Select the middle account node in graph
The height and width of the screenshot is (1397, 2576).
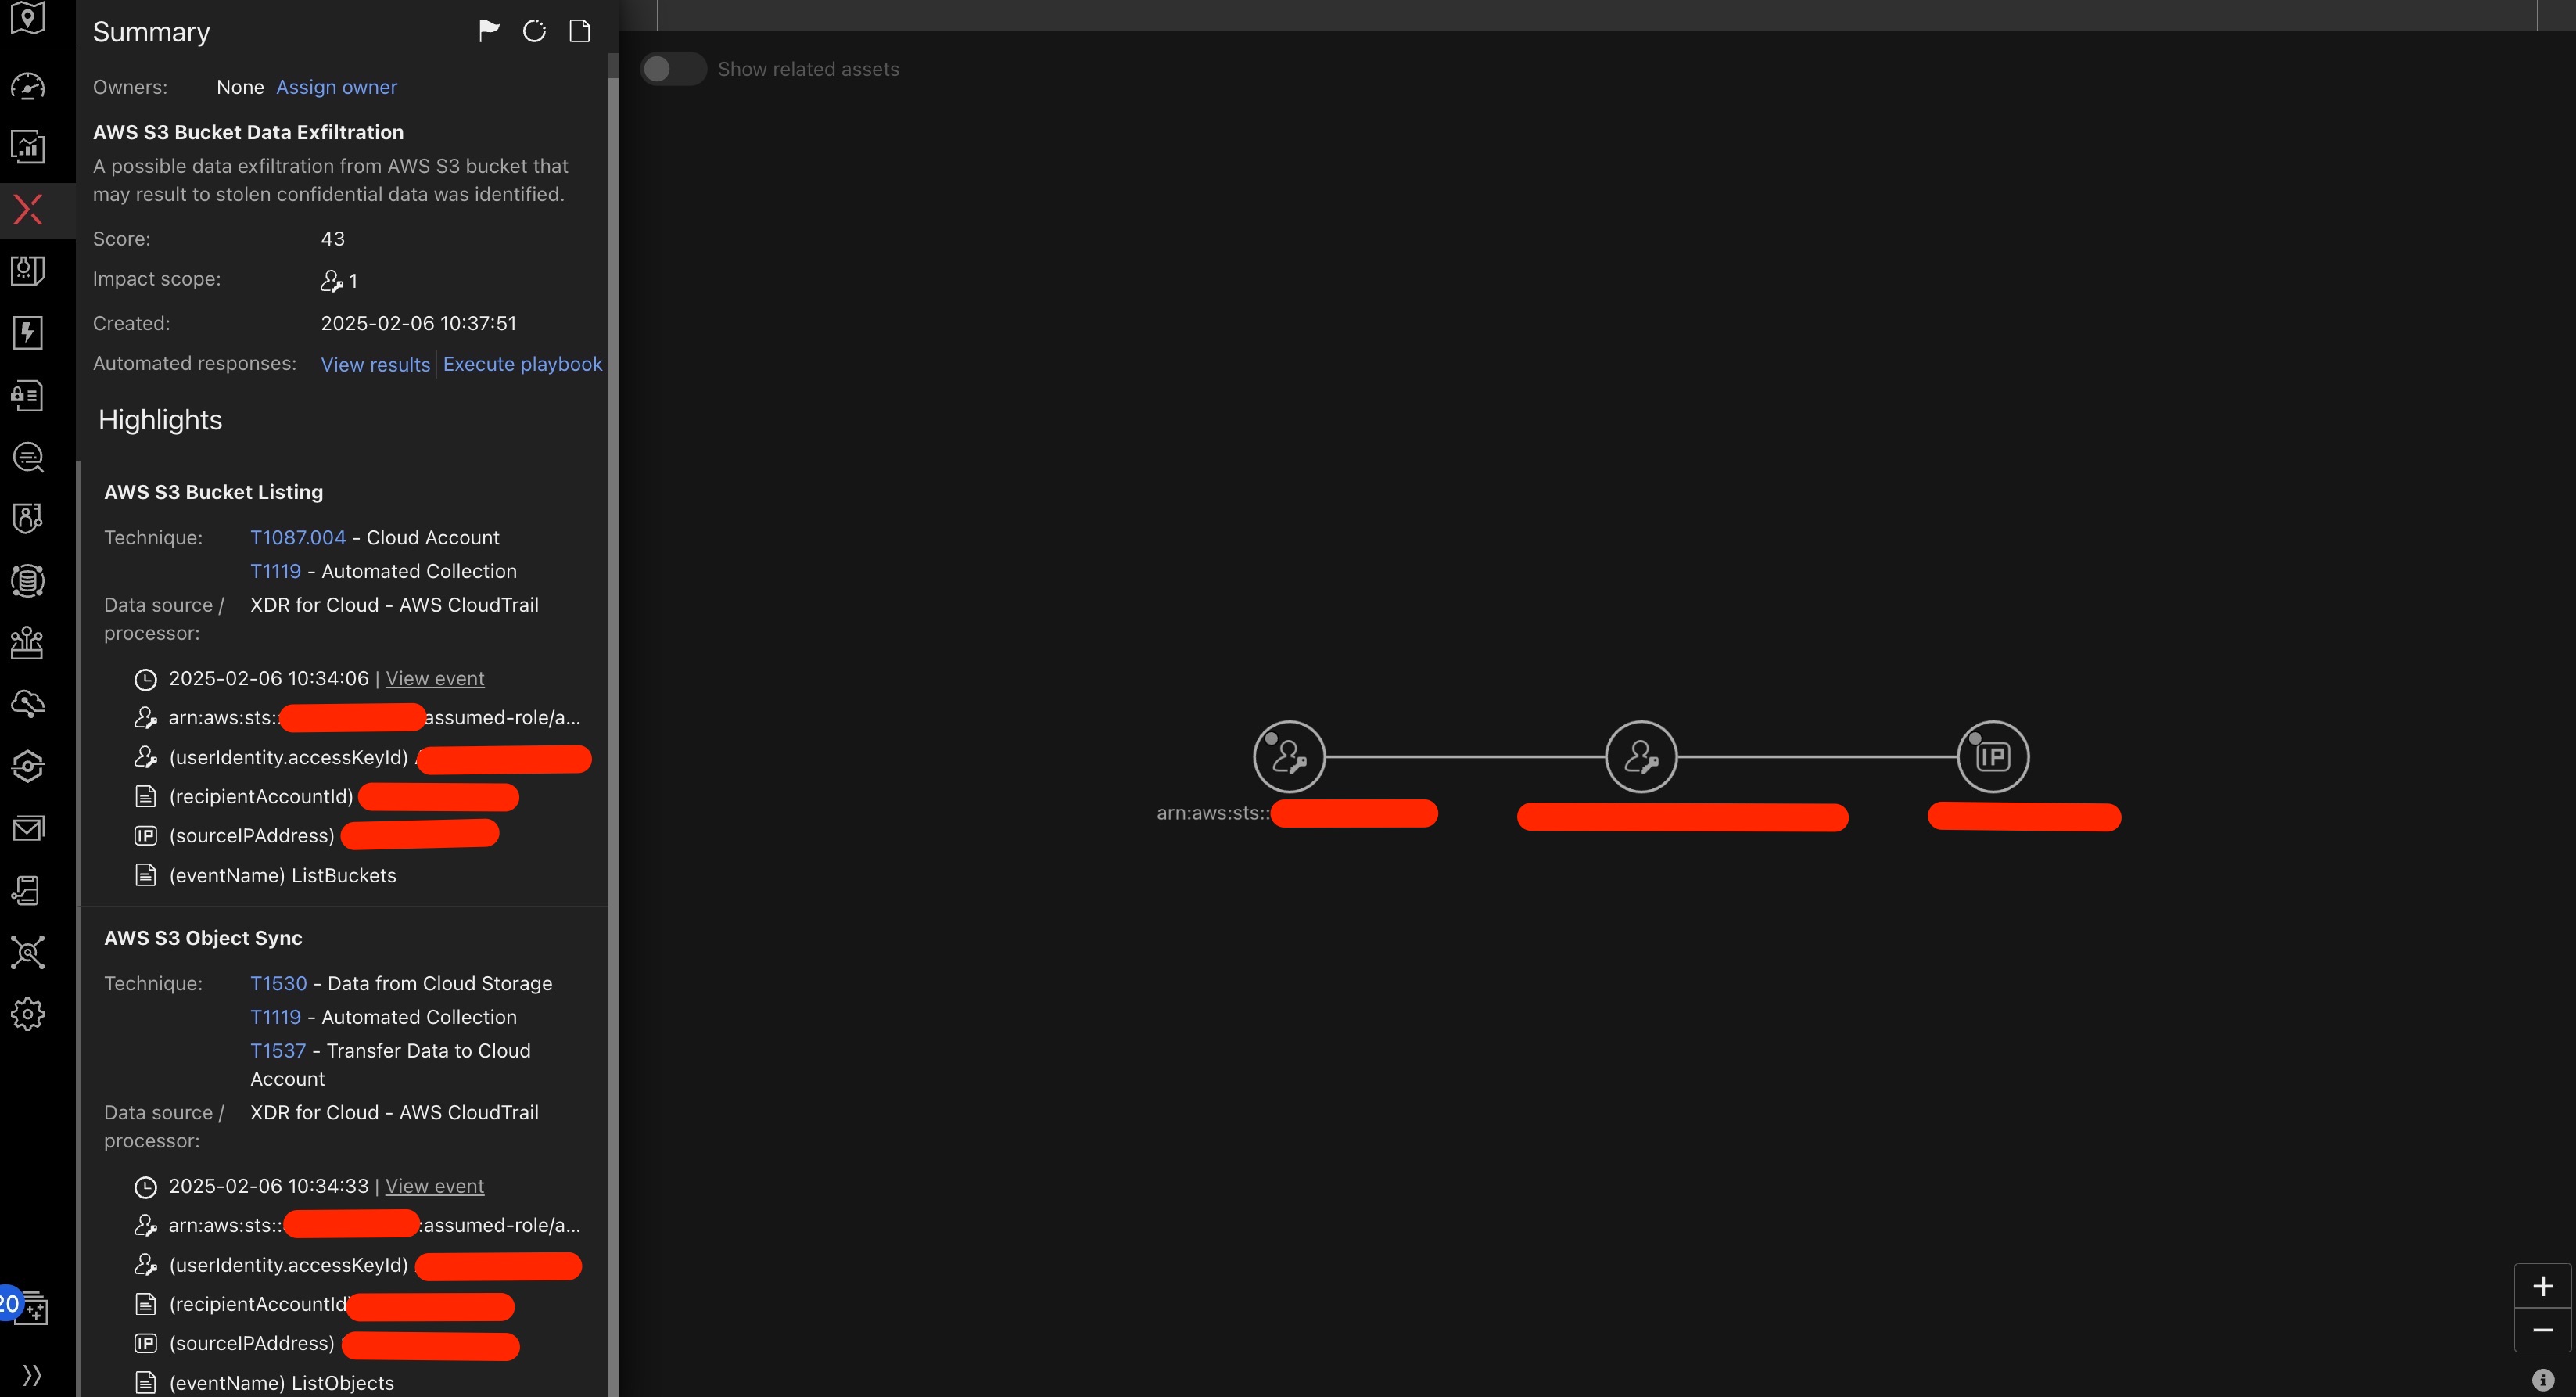pyautogui.click(x=1640, y=757)
